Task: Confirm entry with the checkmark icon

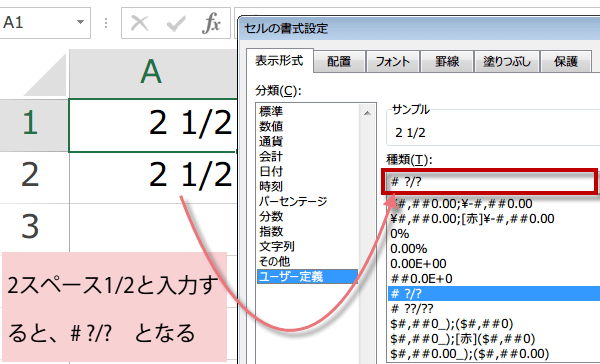Action: coord(176,24)
